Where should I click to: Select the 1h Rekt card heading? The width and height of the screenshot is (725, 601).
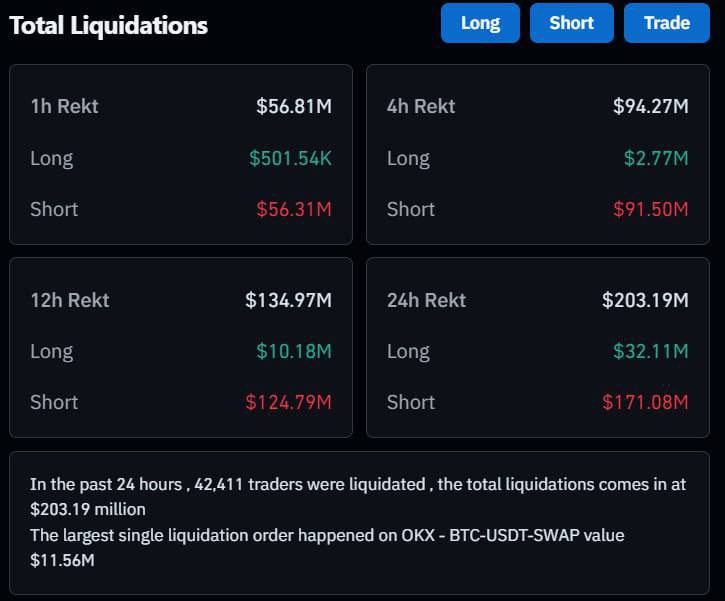click(65, 106)
